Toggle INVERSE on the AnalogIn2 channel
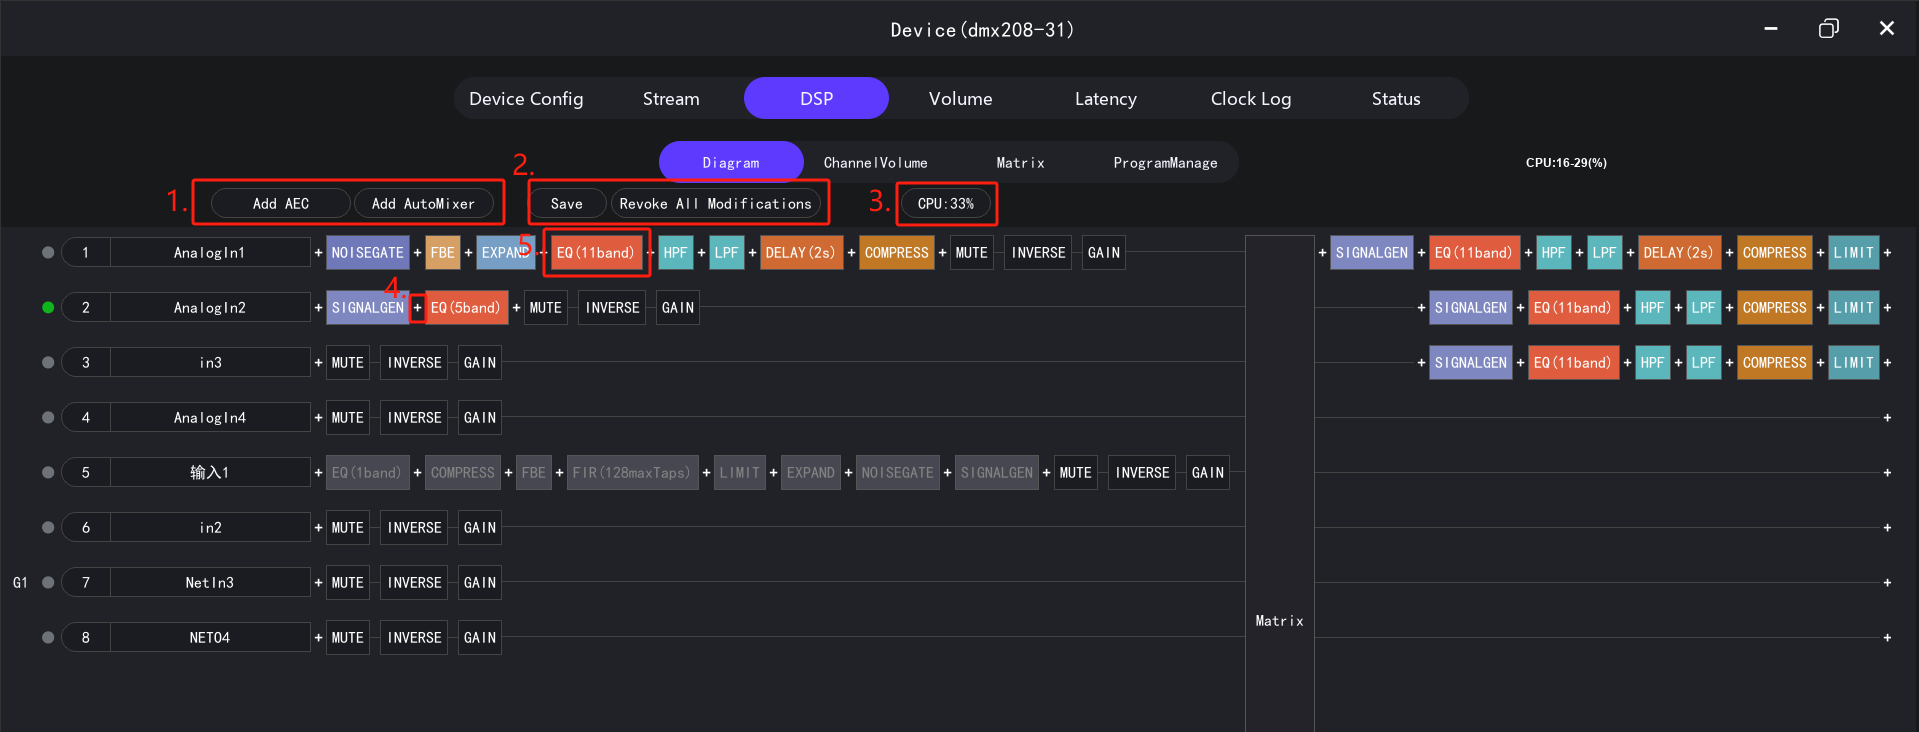 click(612, 308)
